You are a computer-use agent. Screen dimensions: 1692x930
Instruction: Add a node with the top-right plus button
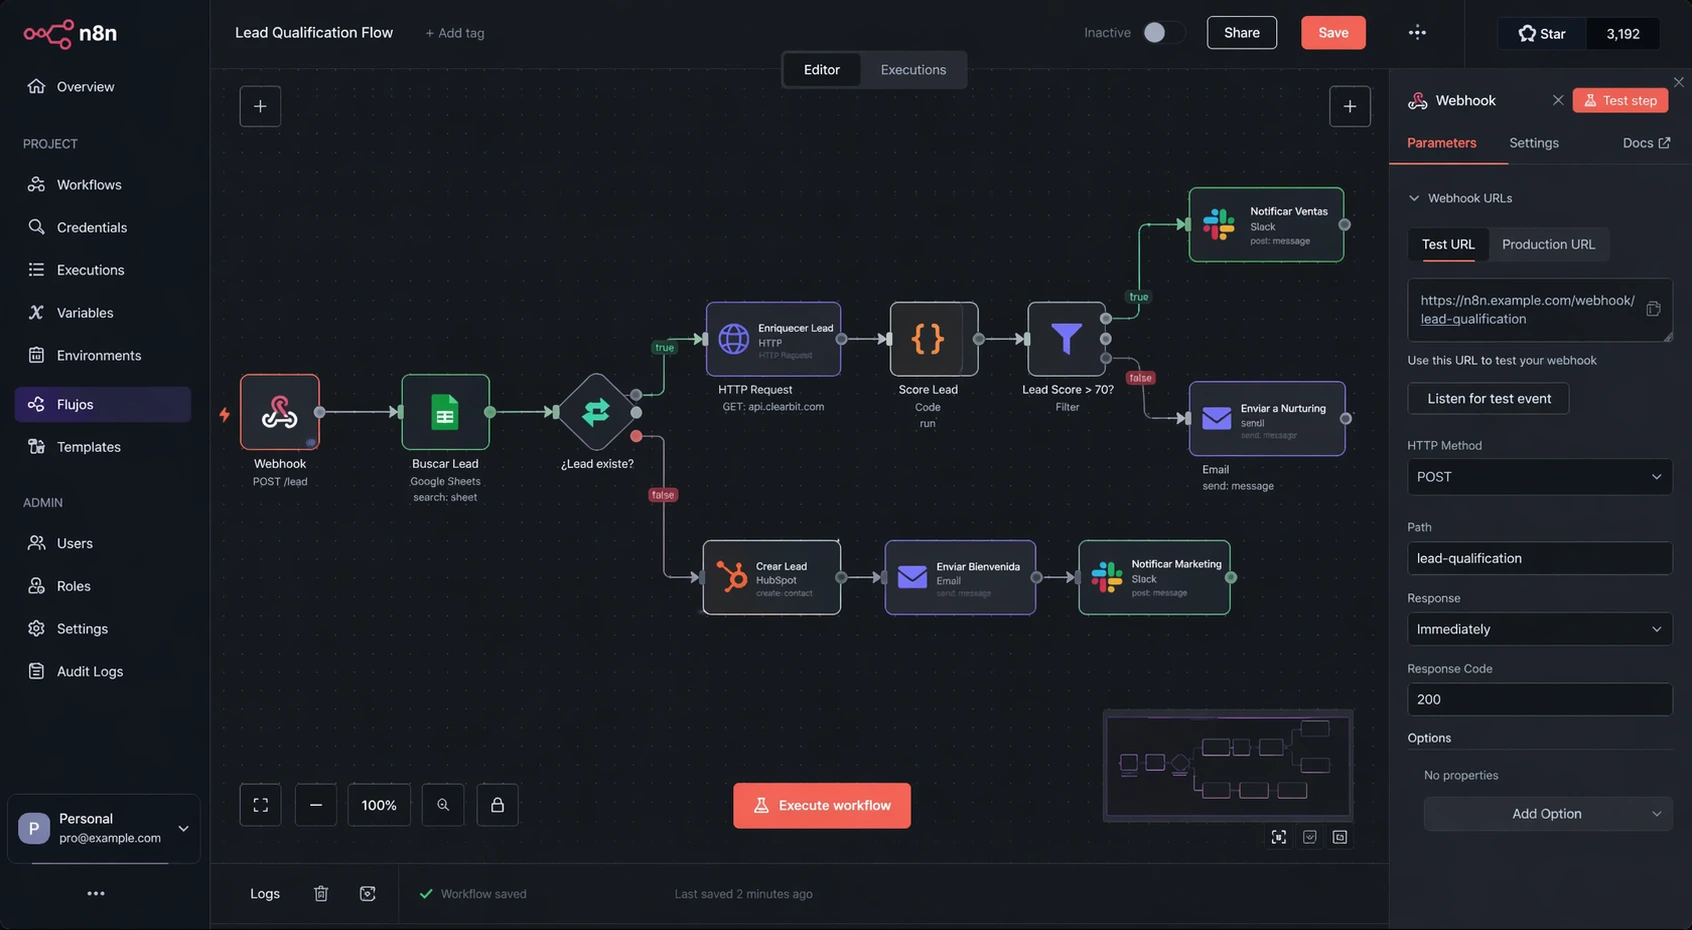point(1350,106)
